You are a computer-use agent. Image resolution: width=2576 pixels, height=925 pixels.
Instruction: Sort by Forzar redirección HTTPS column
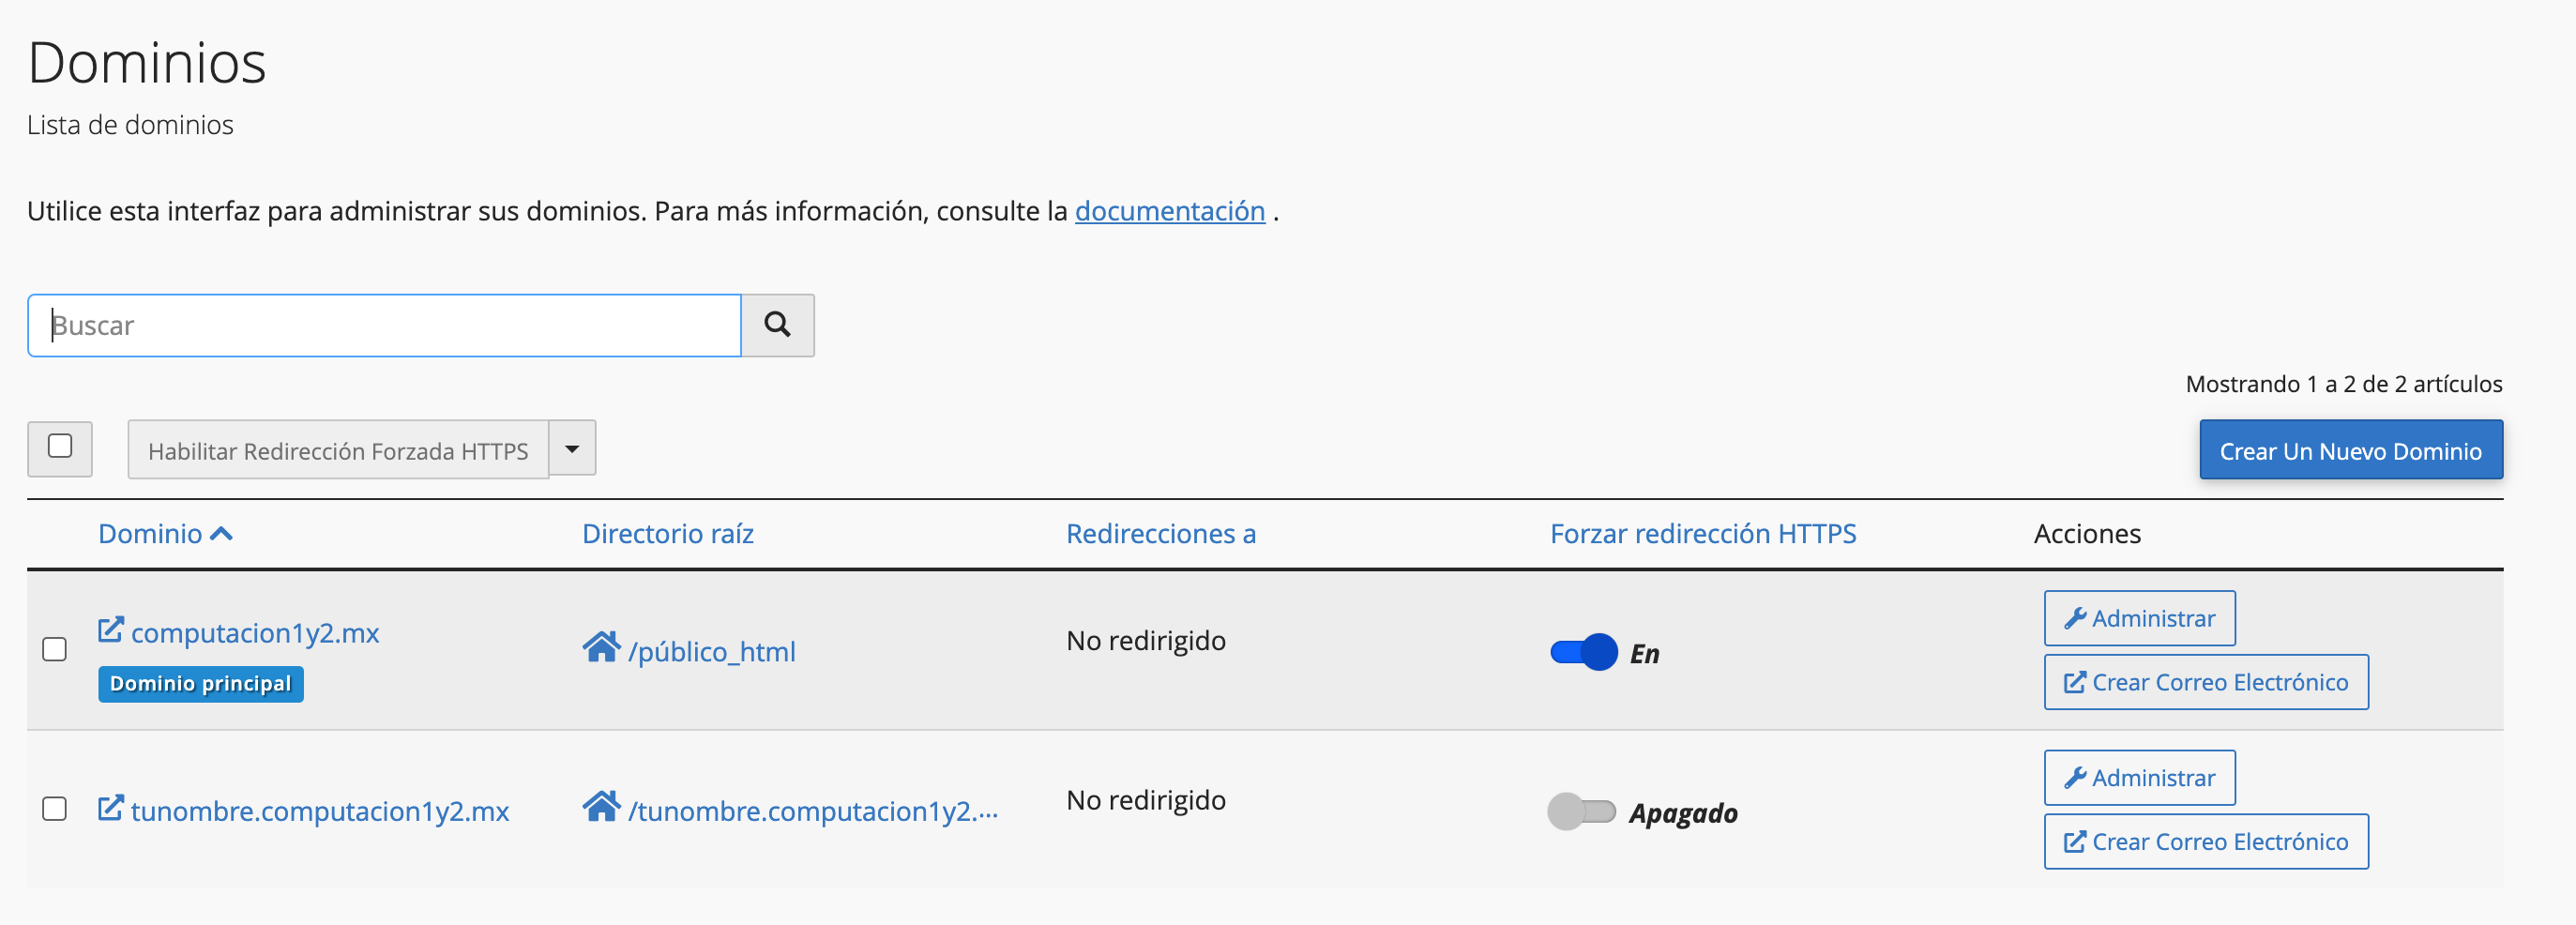click(1703, 534)
